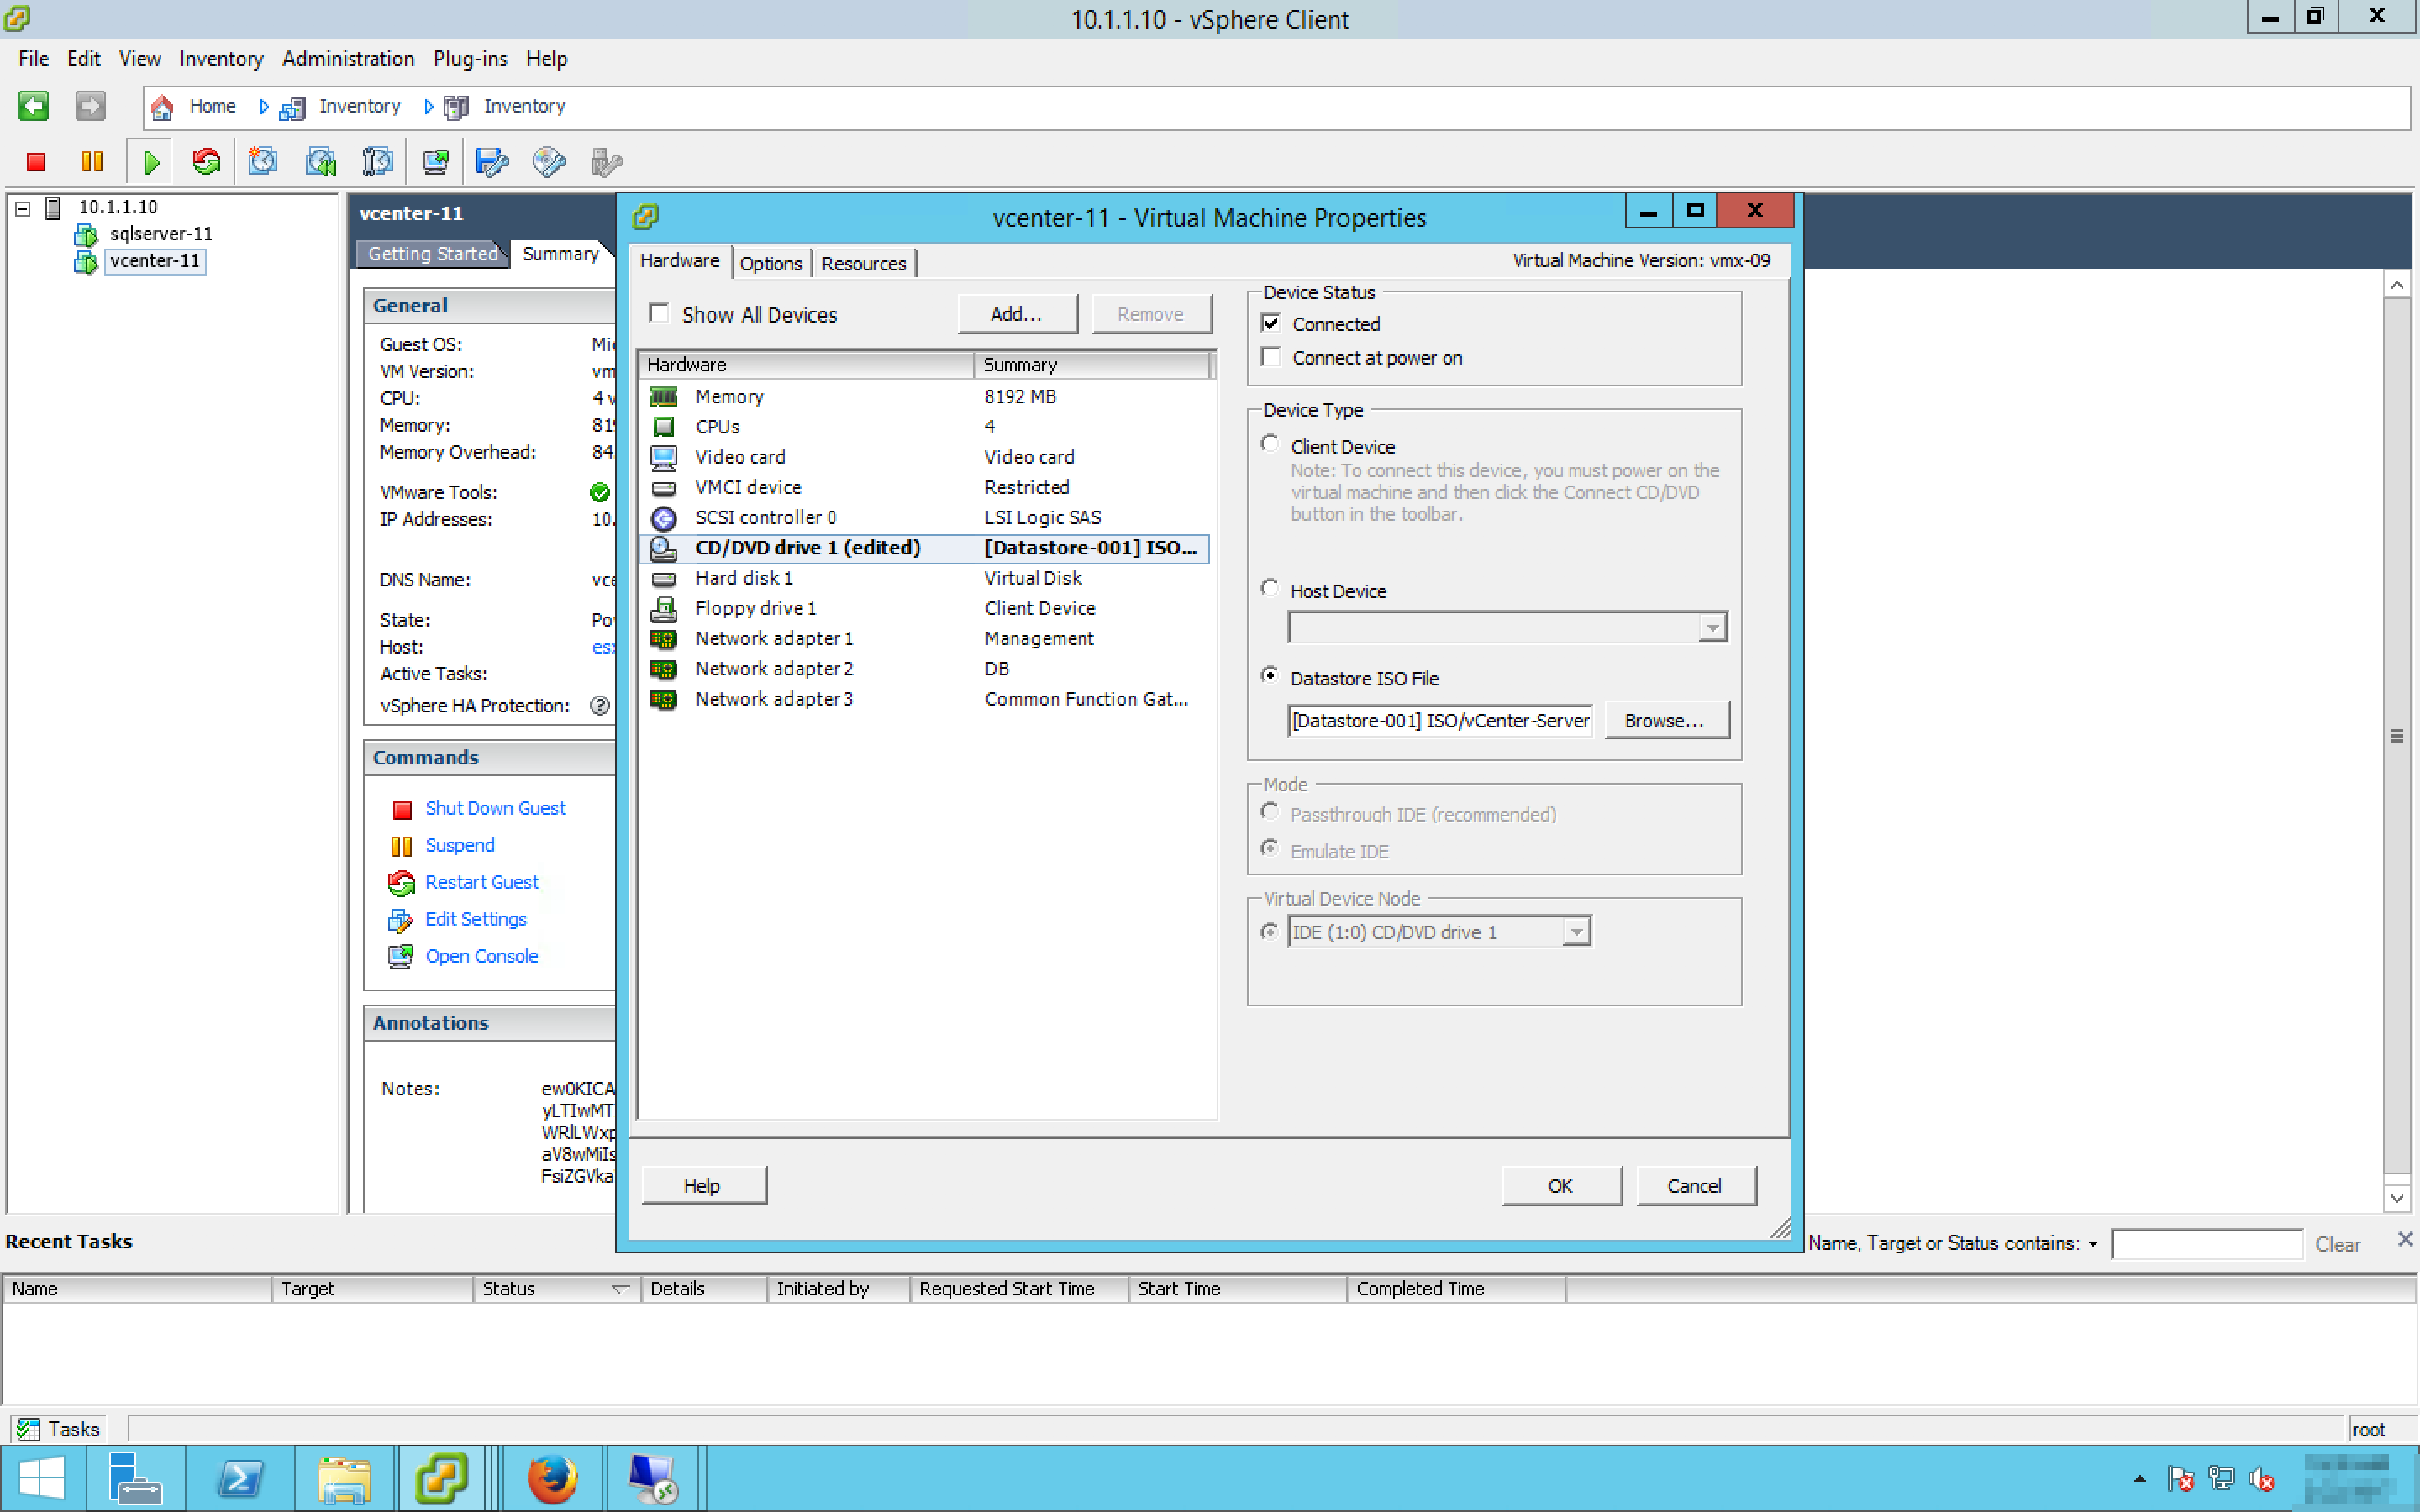The width and height of the screenshot is (2420, 1512).
Task: Open the Name, Target or Status filter dropdown
Action: 2093,1244
